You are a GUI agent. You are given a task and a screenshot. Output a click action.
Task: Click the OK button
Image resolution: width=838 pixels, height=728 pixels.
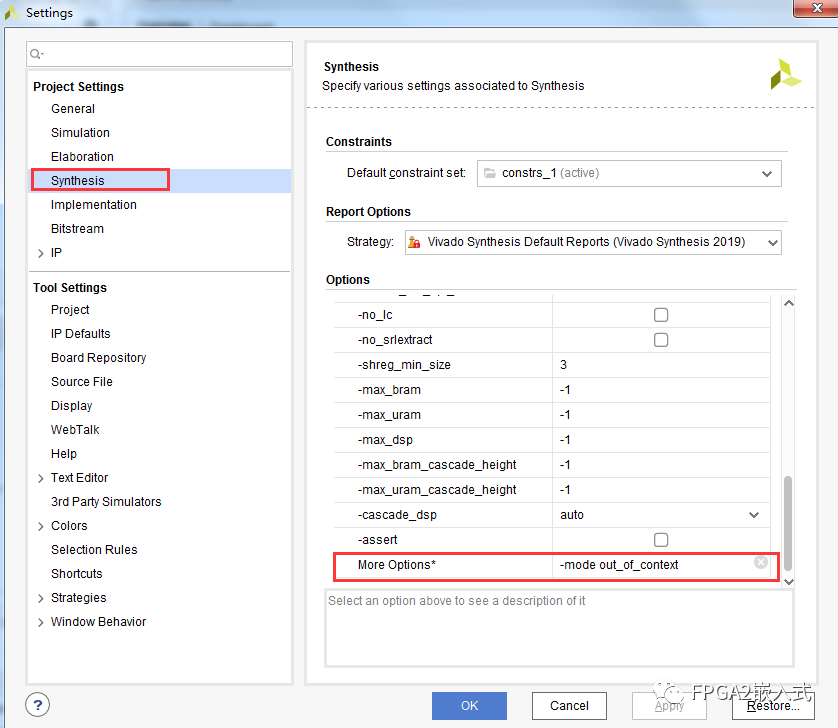(469, 706)
